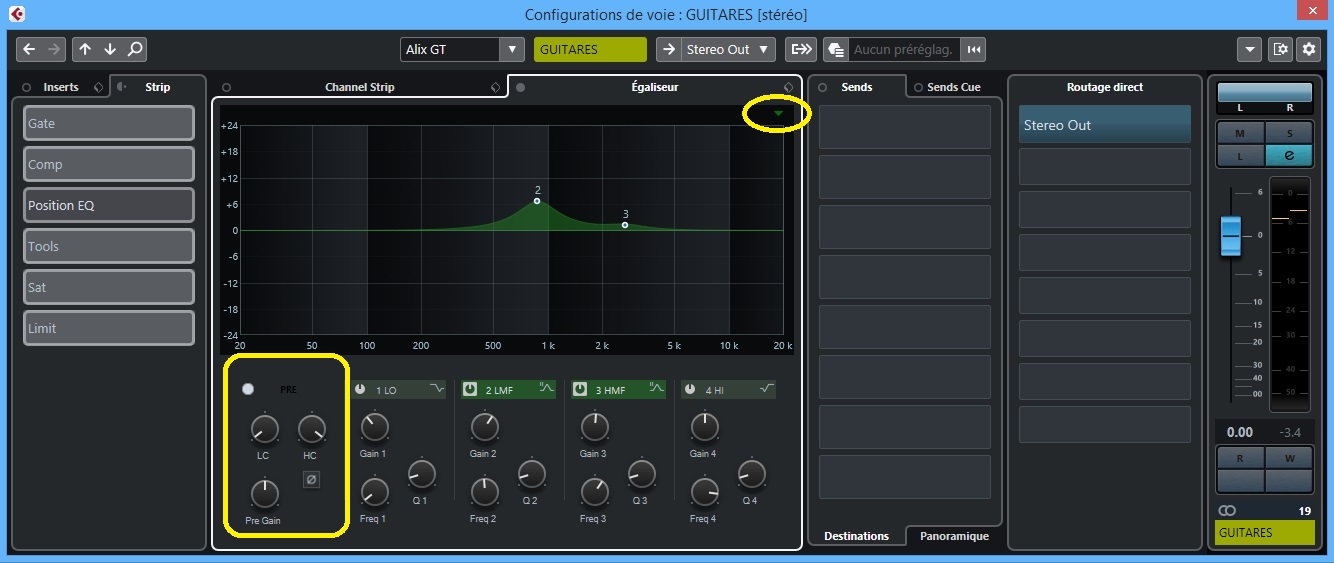Viewport: 1334px width, 563px height.
Task: Select the Comp strip module
Action: click(x=109, y=164)
